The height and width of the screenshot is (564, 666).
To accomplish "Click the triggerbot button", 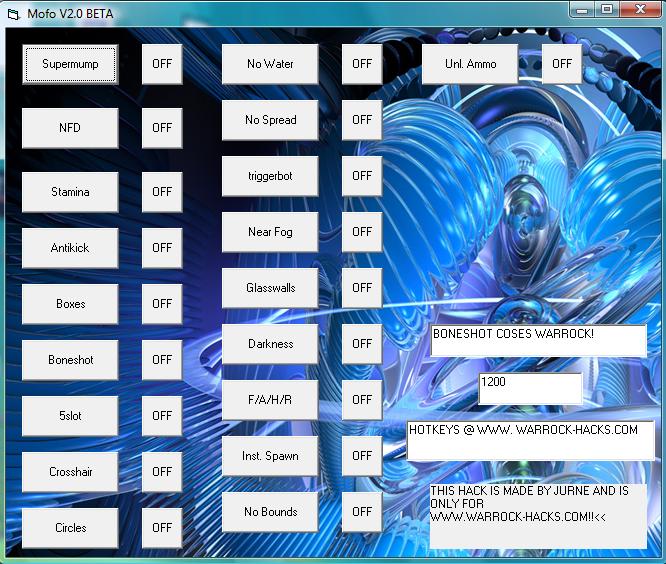I will tap(270, 176).
